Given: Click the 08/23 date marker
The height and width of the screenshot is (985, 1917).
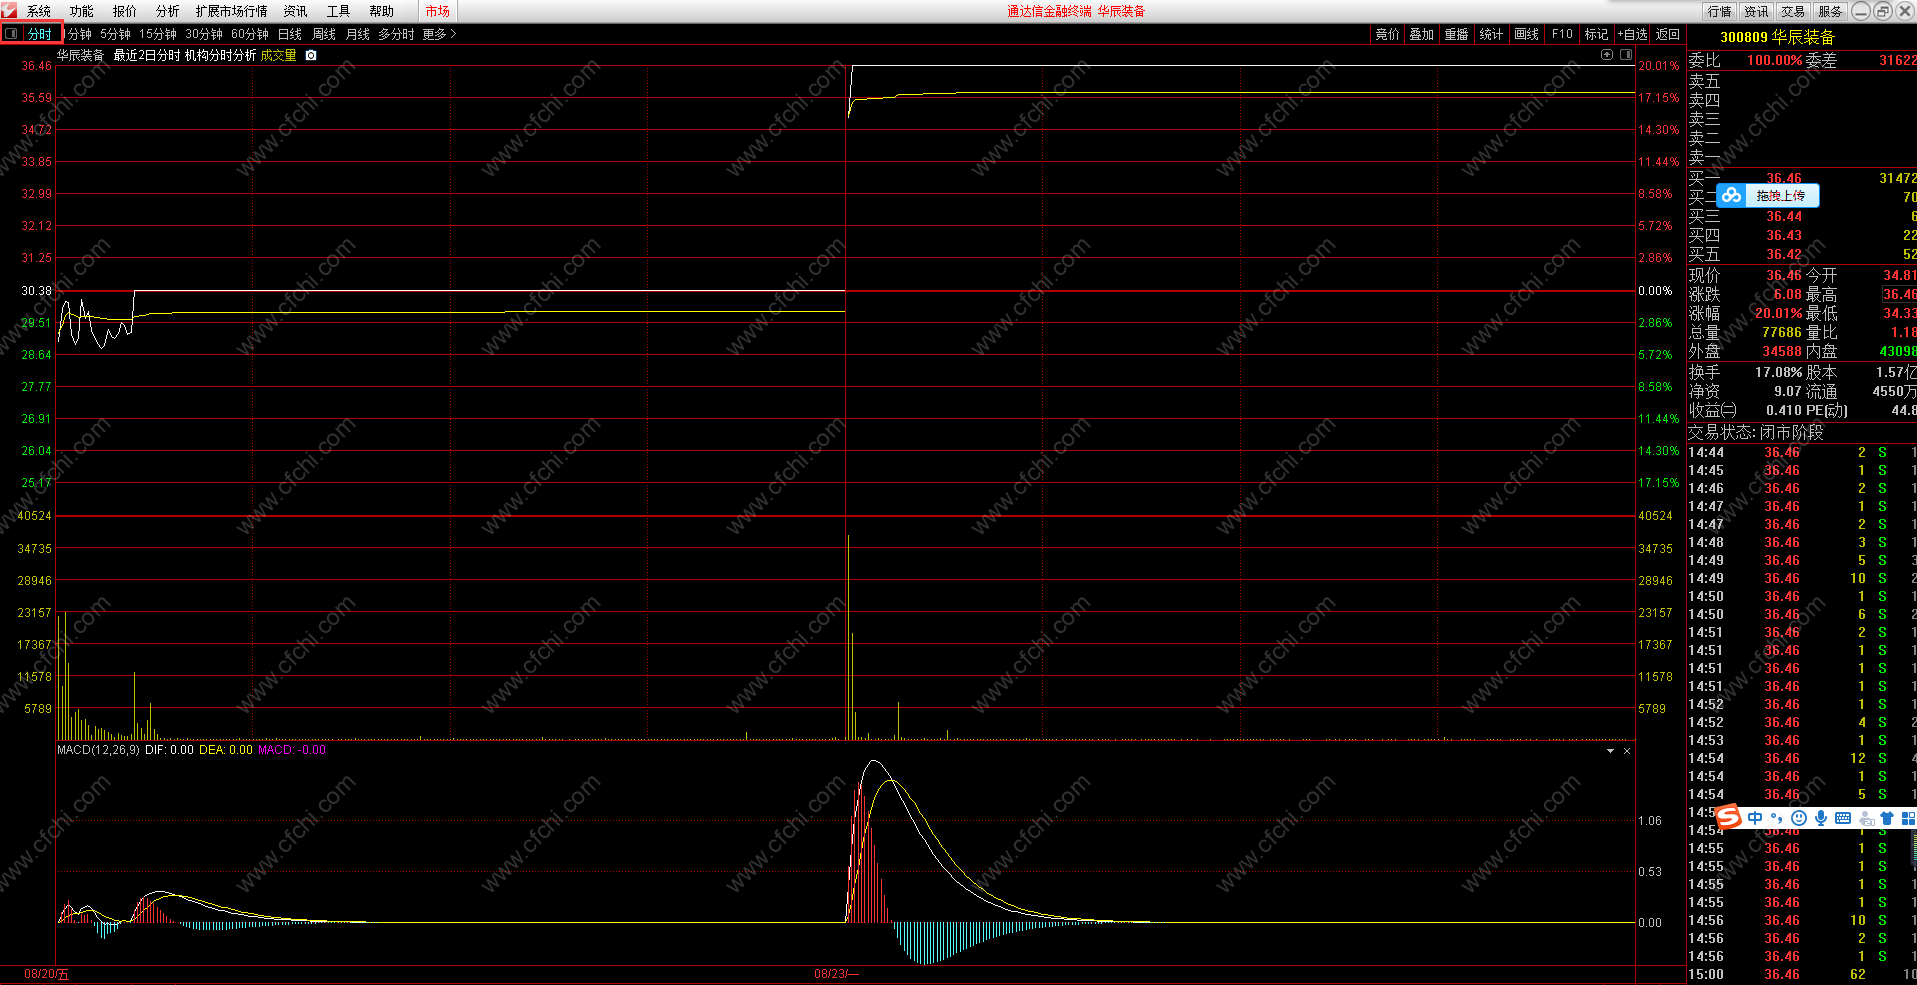Looking at the screenshot, I should tap(836, 974).
